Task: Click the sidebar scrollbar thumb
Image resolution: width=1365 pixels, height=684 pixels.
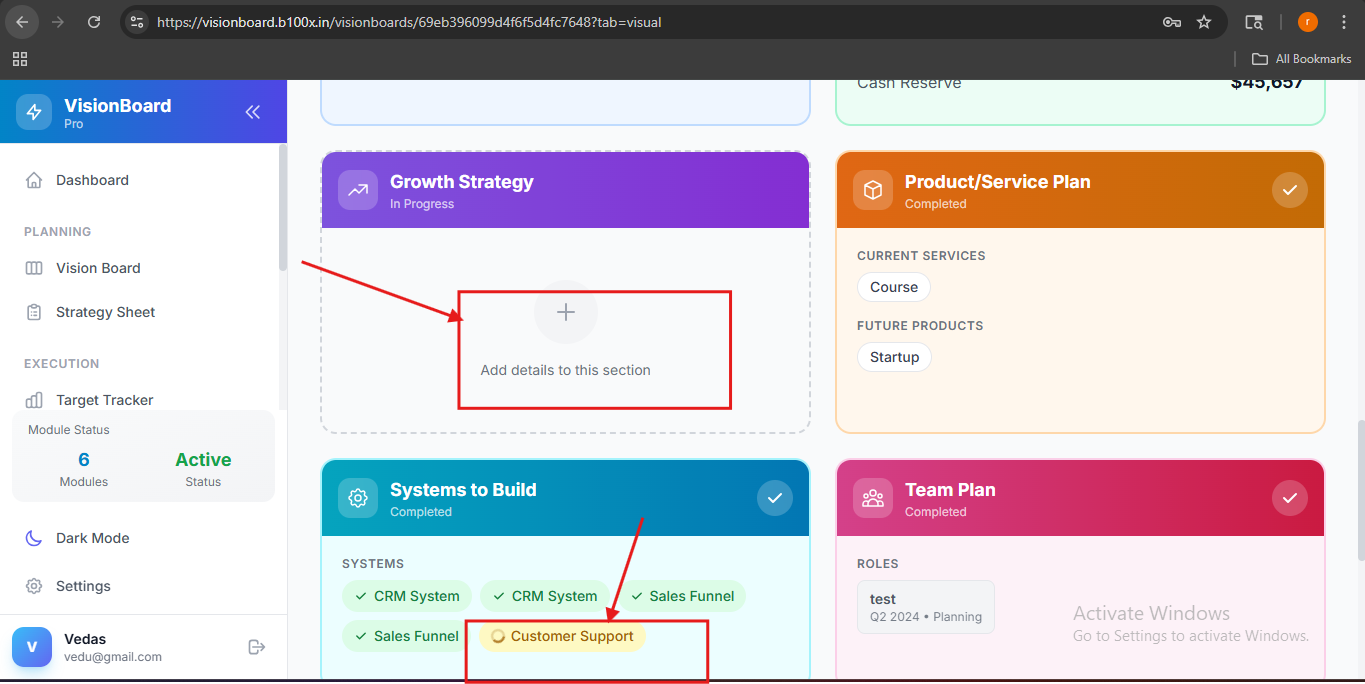Action: [x=283, y=208]
